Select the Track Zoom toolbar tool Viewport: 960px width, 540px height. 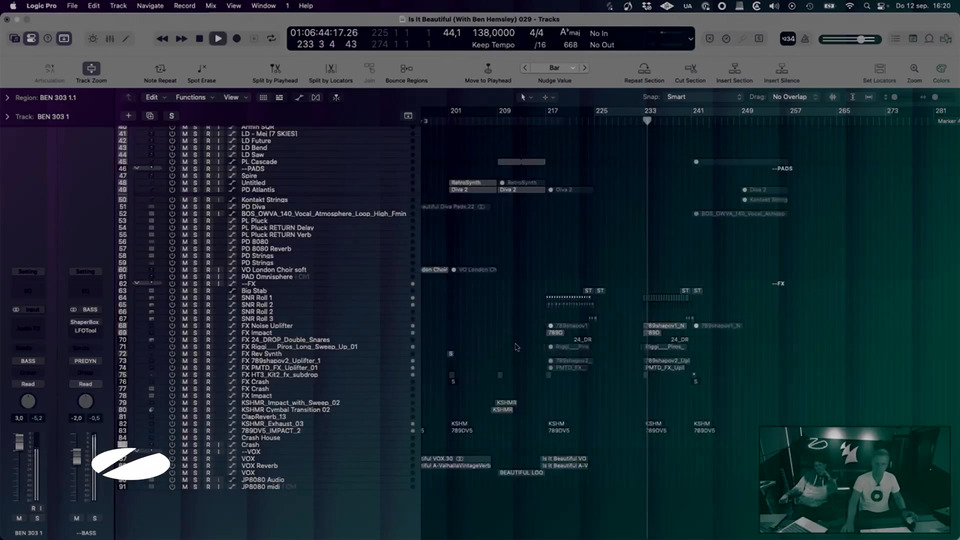[91, 68]
